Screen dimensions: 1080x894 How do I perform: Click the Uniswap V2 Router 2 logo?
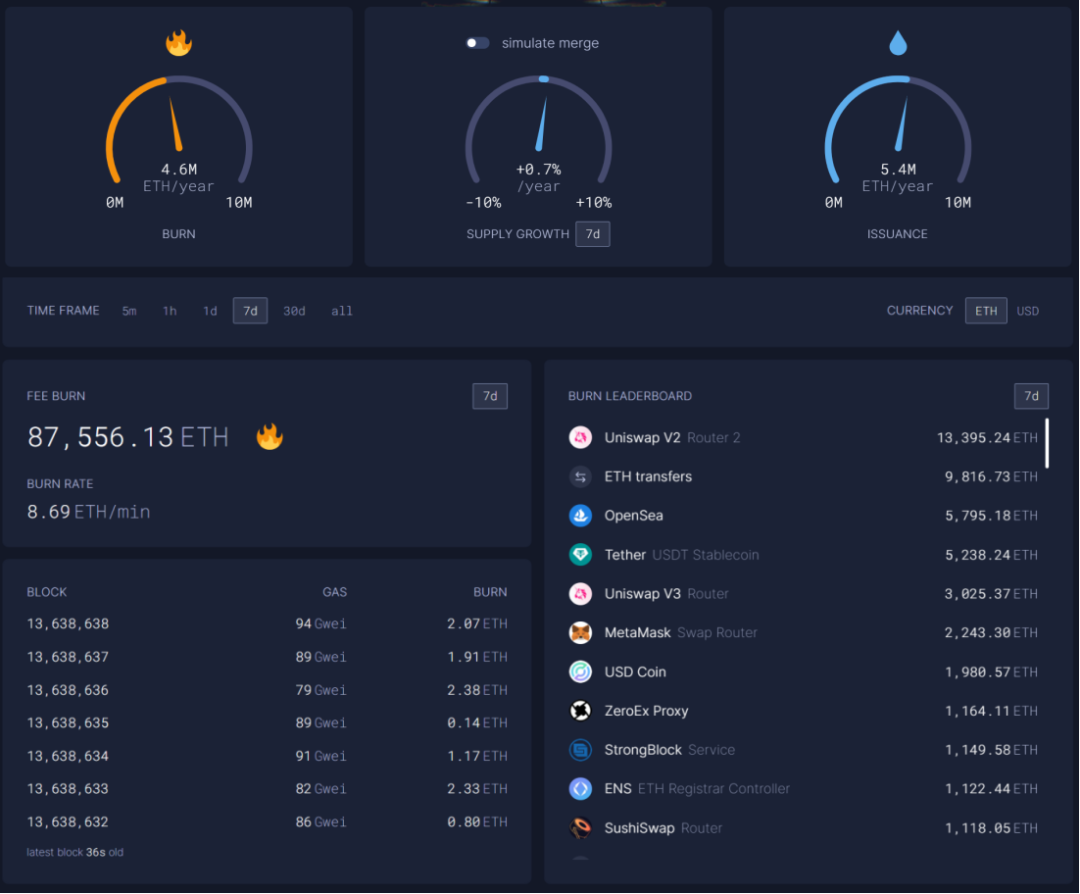[x=581, y=437]
